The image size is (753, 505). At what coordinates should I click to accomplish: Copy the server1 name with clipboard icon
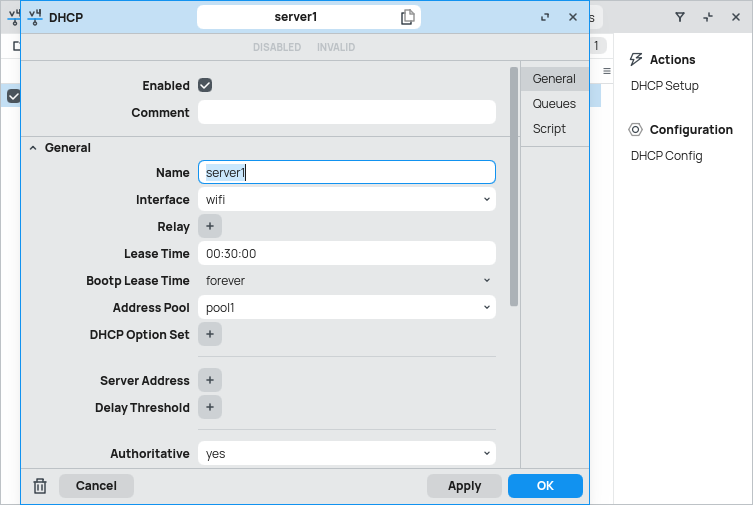click(407, 17)
